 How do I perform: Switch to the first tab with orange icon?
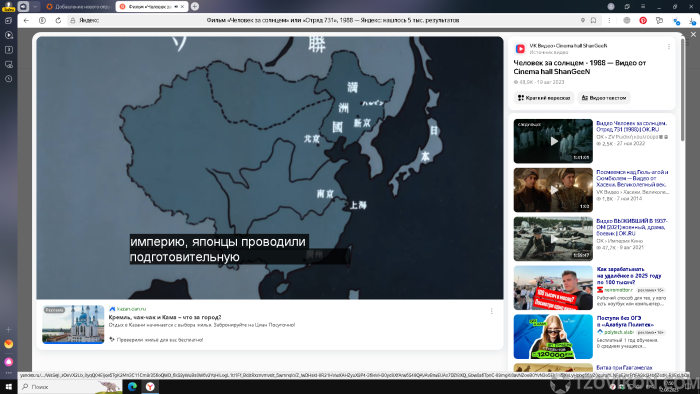[79, 7]
